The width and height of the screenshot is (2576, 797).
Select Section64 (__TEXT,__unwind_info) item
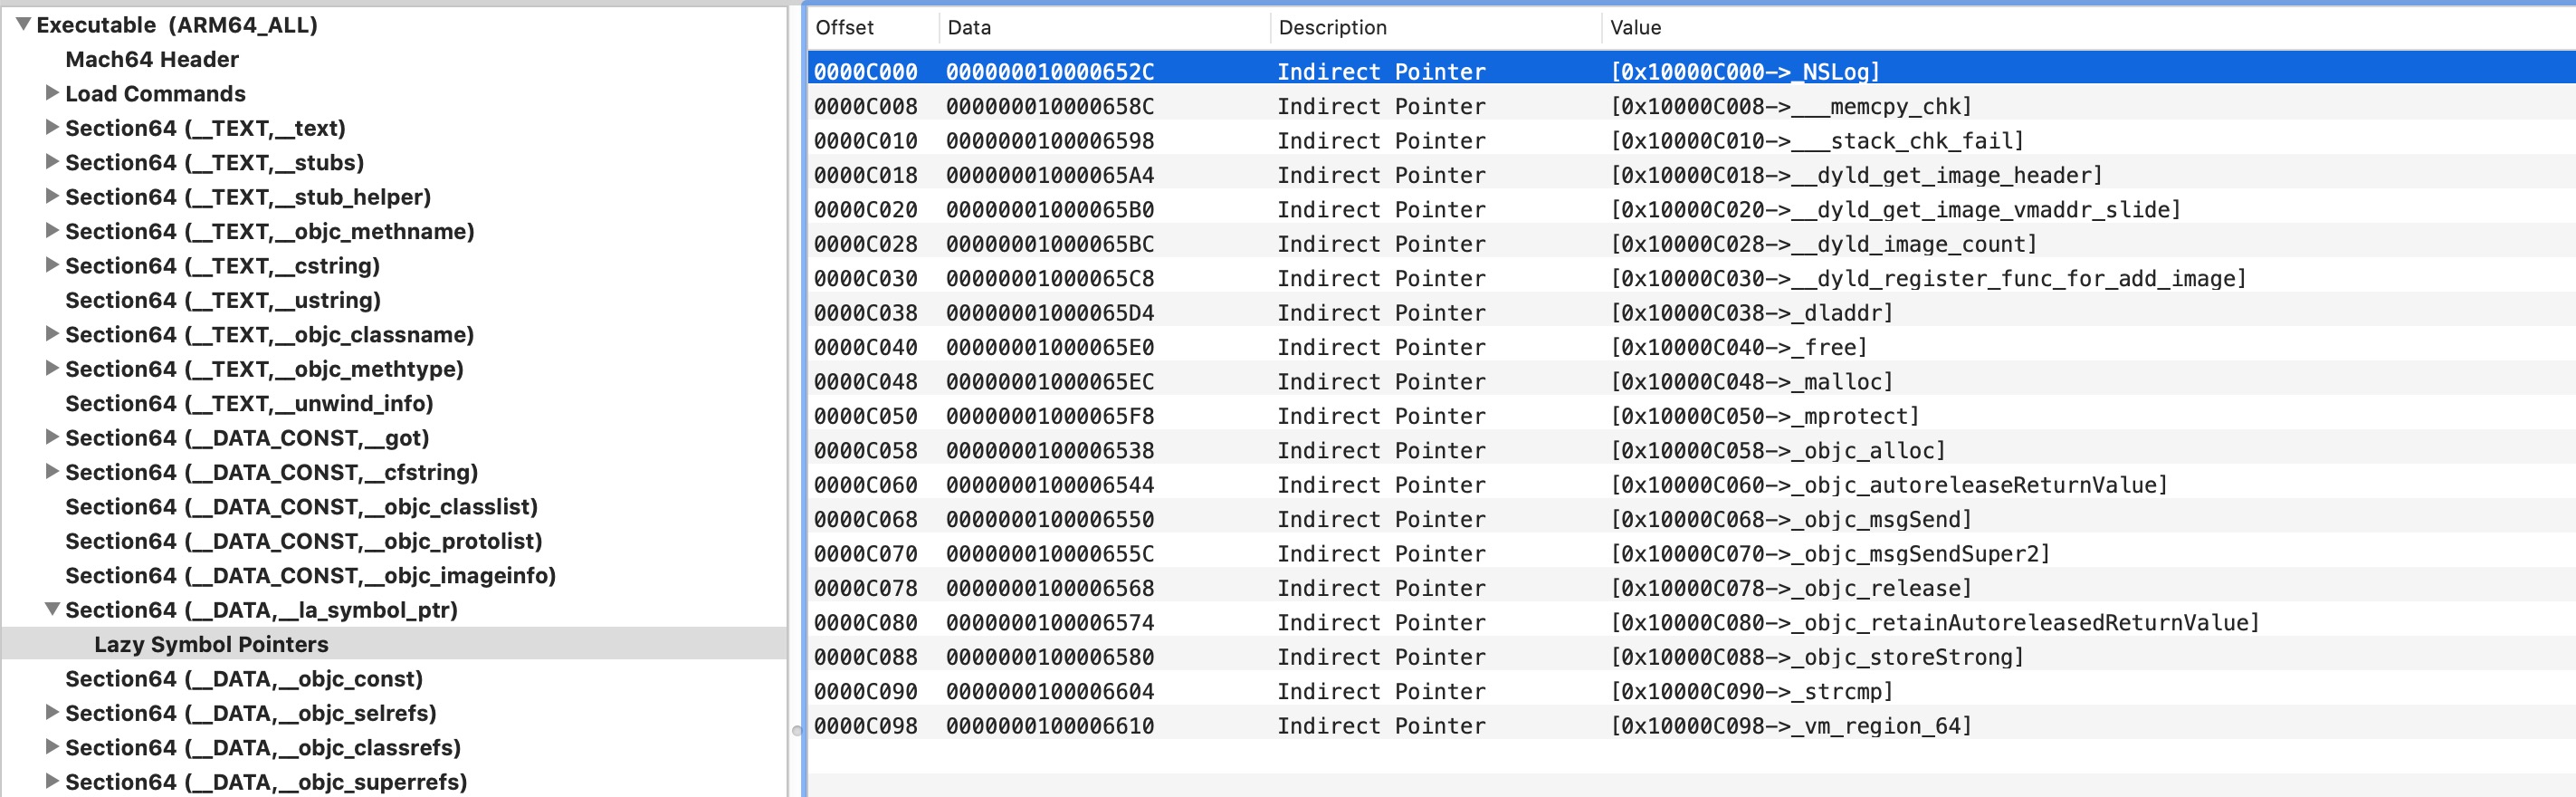coord(249,403)
